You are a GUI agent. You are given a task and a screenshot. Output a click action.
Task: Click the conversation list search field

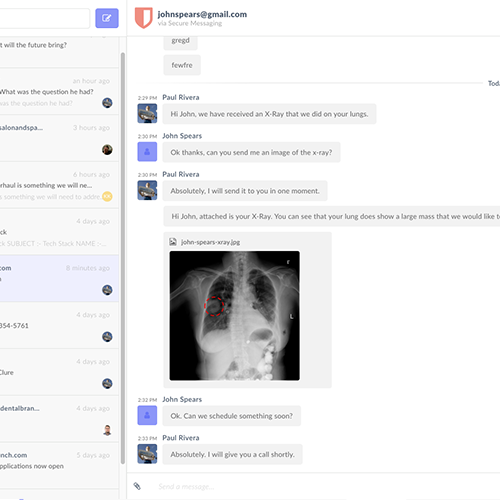pos(44,18)
